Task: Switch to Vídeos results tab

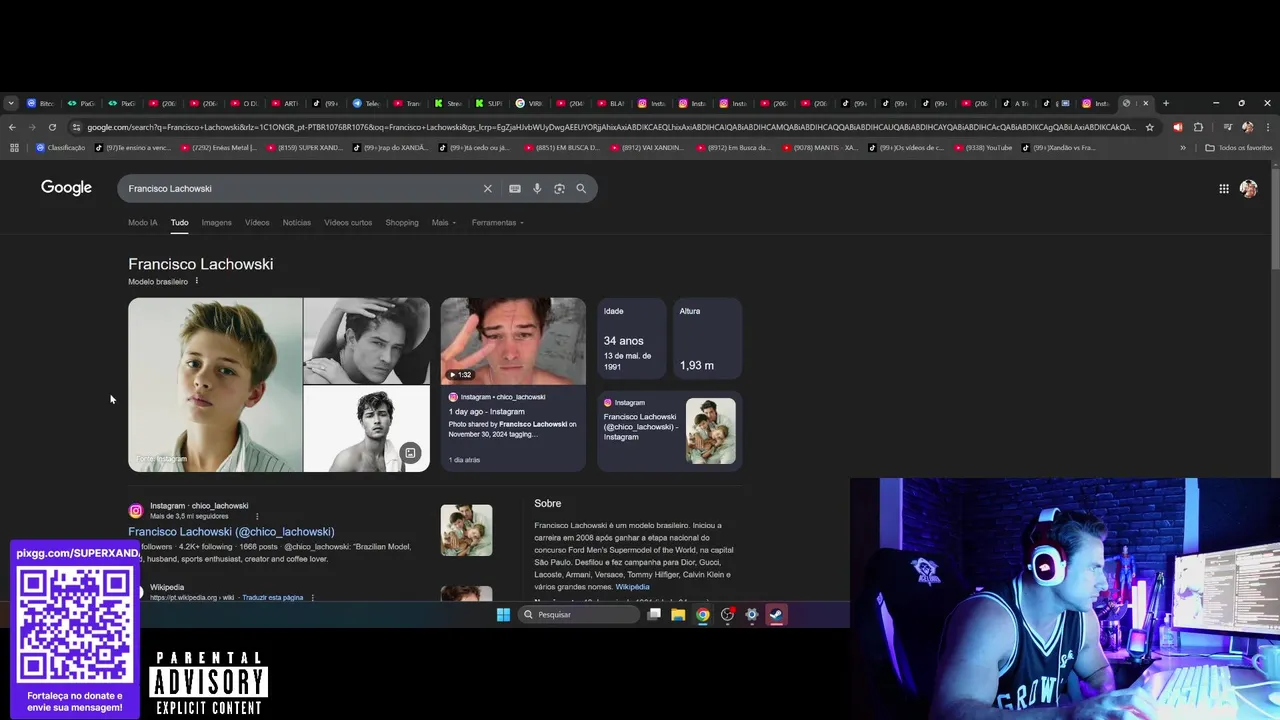Action: tap(257, 222)
